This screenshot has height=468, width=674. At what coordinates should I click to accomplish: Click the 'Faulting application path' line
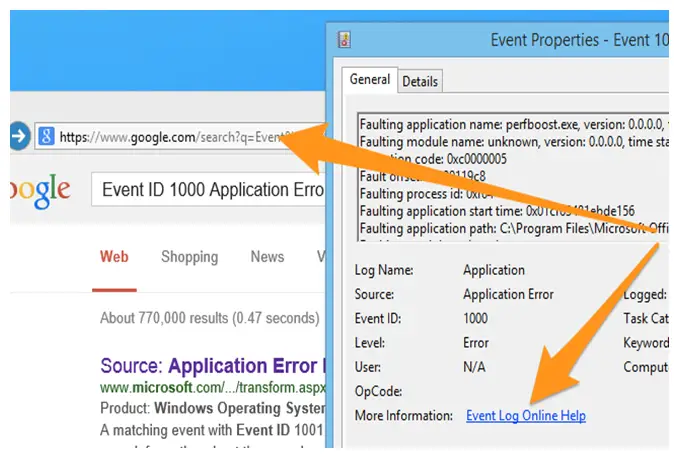514,228
